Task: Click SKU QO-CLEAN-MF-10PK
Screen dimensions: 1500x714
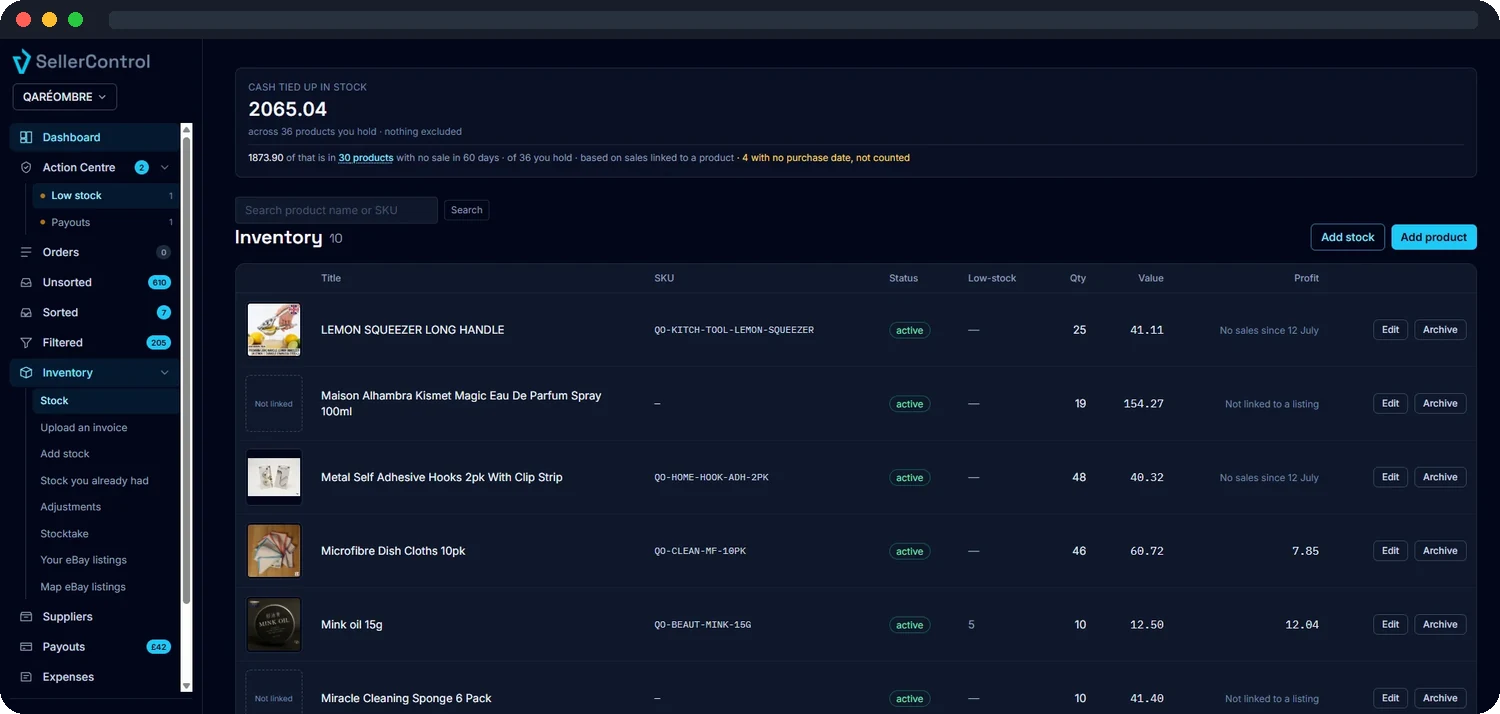Action: (x=700, y=551)
